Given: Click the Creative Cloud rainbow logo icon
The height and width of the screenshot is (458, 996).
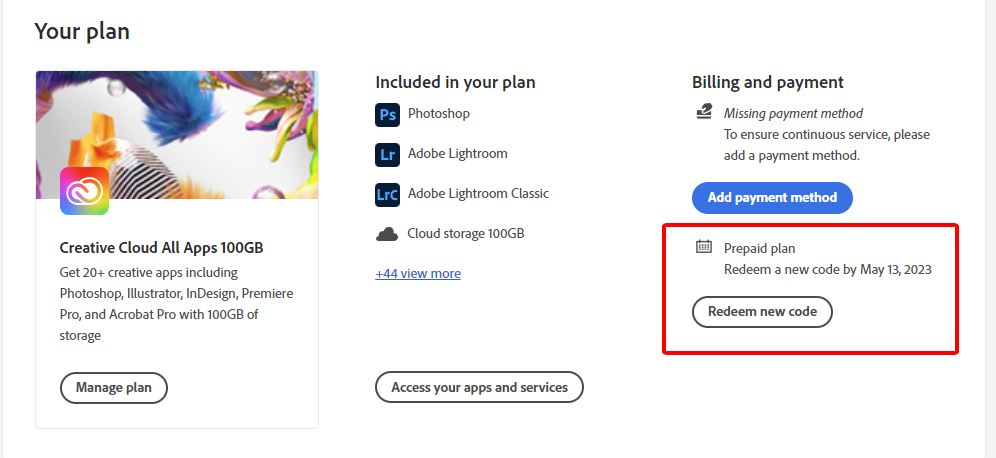Looking at the screenshot, I should tap(84, 190).
